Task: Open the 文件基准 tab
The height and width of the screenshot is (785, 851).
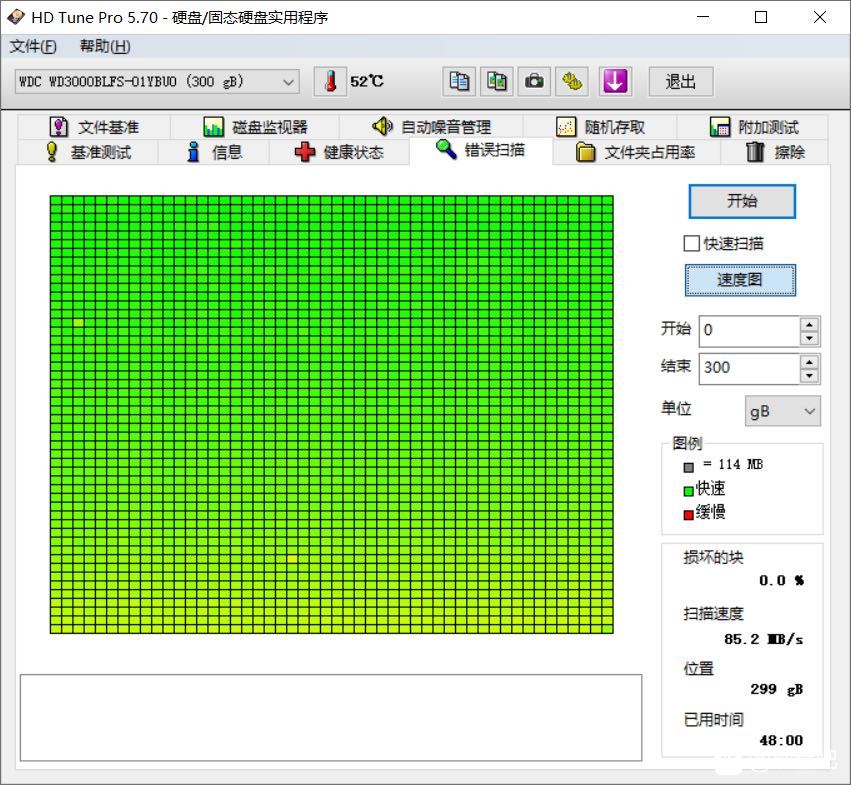Action: [94, 127]
